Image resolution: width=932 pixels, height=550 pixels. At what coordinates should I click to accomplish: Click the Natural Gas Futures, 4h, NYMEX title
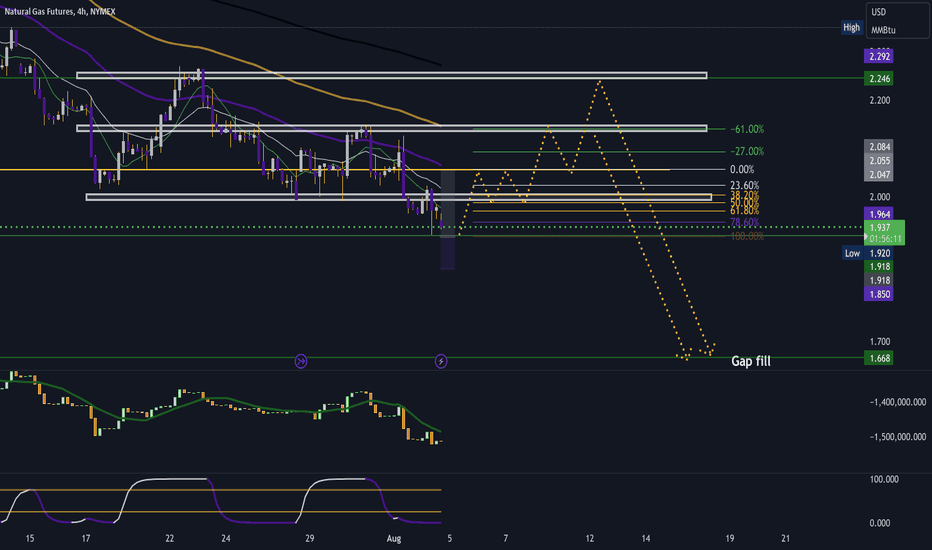[60, 11]
